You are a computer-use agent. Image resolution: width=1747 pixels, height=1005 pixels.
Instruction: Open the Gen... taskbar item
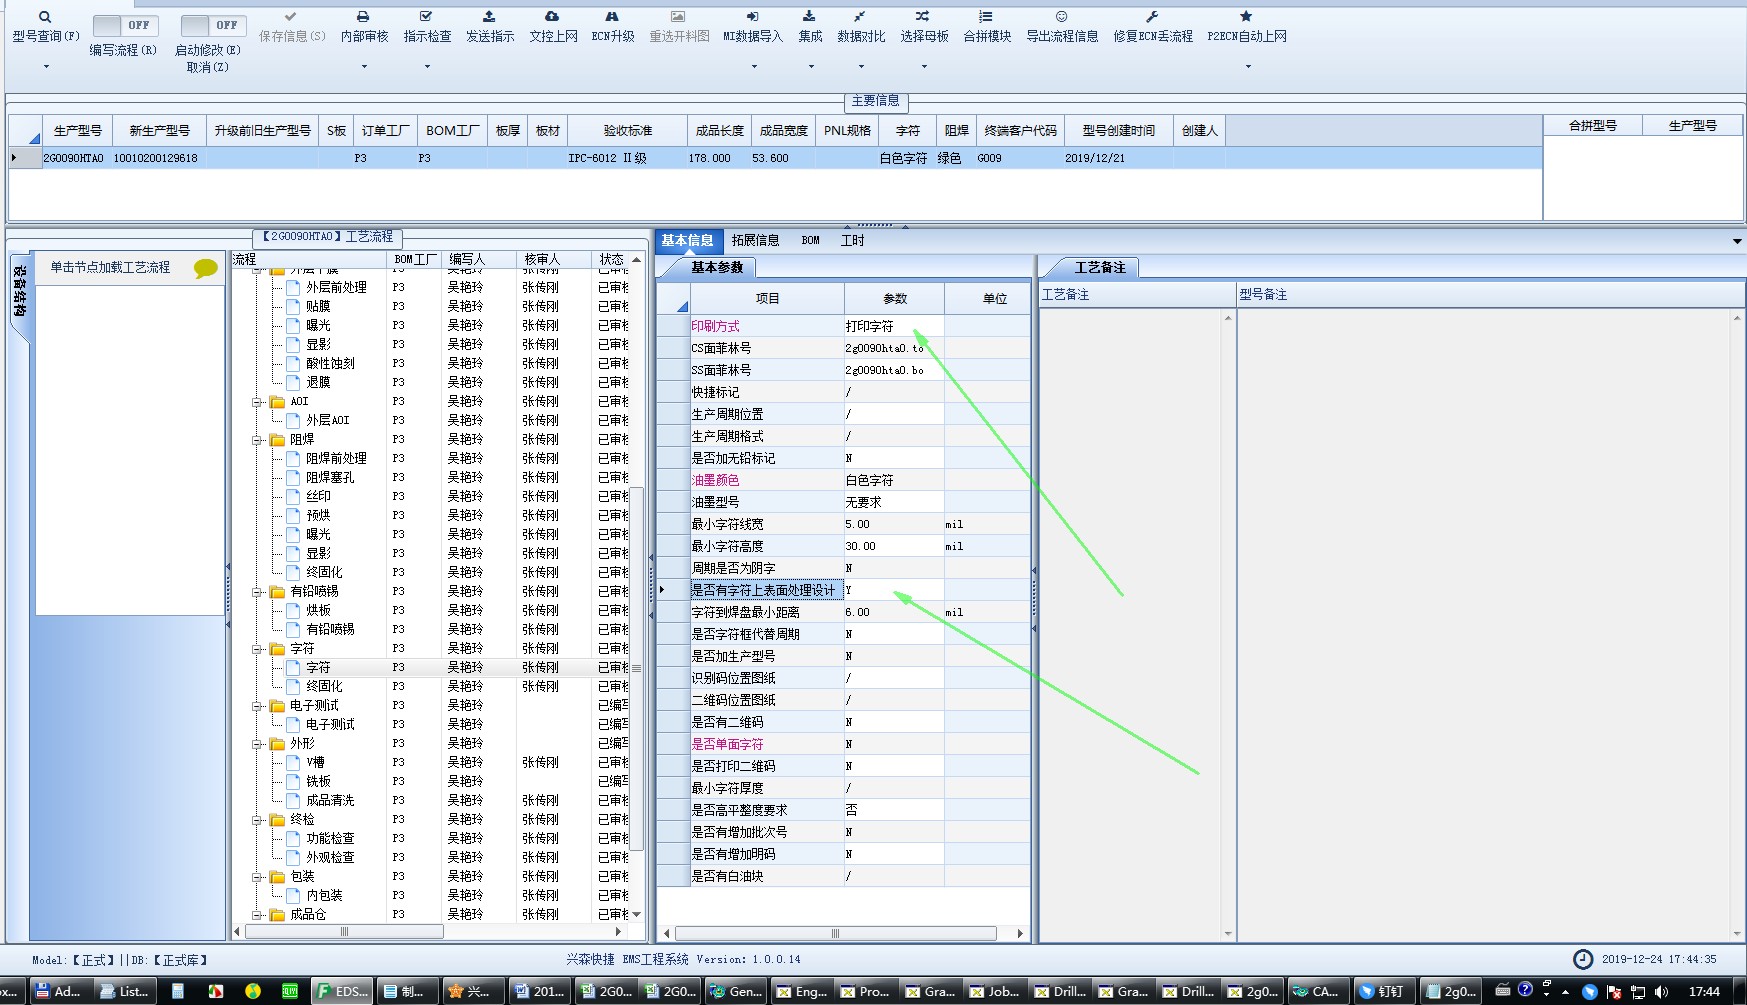[736, 991]
